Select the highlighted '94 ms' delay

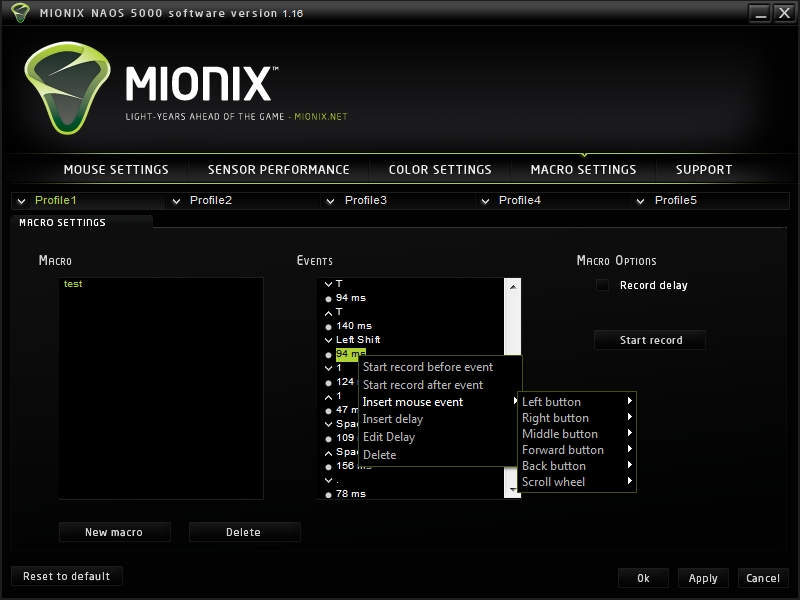pyautogui.click(x=351, y=354)
